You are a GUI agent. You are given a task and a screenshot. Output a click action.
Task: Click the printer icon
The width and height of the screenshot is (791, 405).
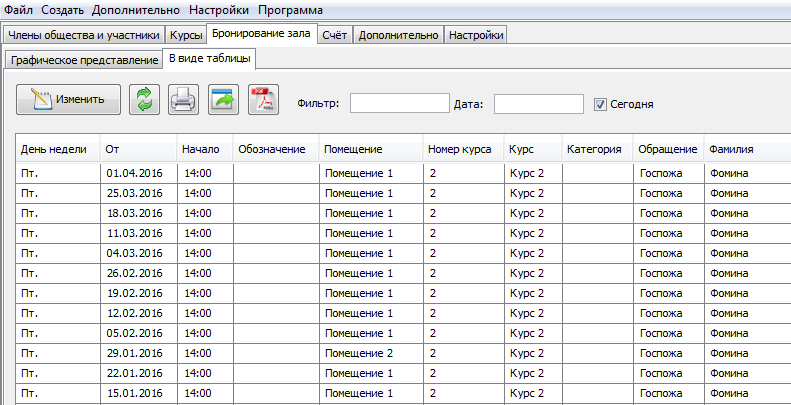(184, 99)
